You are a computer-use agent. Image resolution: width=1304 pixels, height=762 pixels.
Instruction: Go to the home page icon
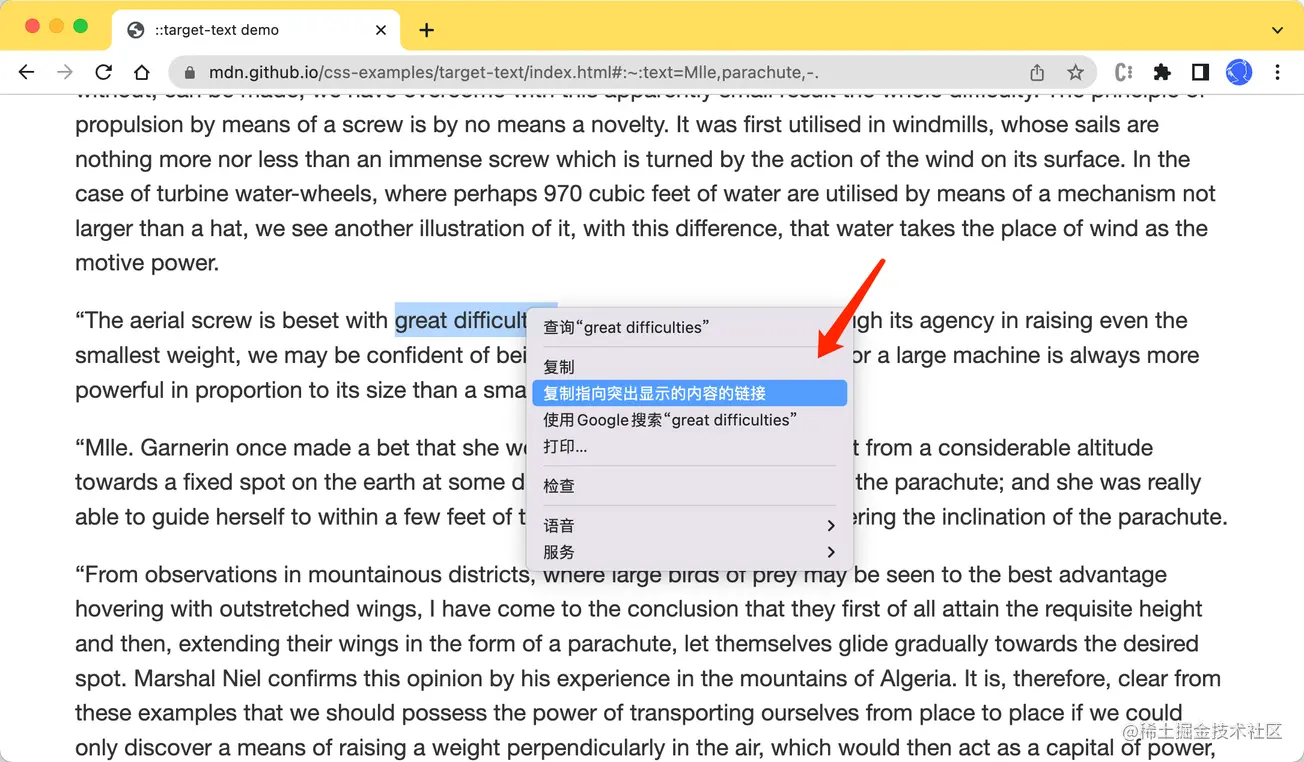point(142,72)
